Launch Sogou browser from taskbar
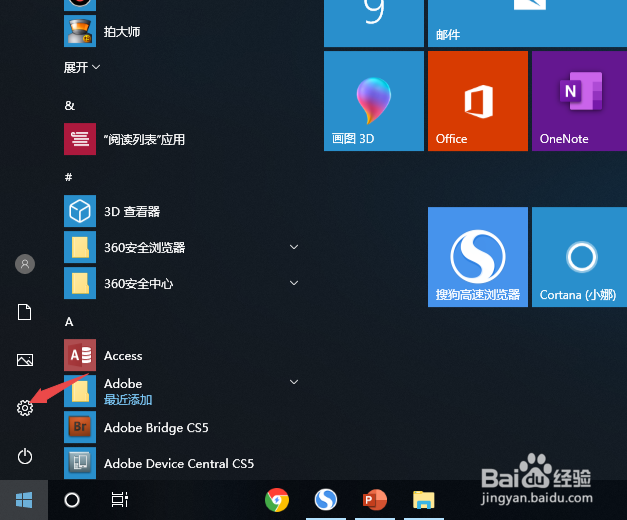This screenshot has height=520, width=627. (x=325, y=500)
